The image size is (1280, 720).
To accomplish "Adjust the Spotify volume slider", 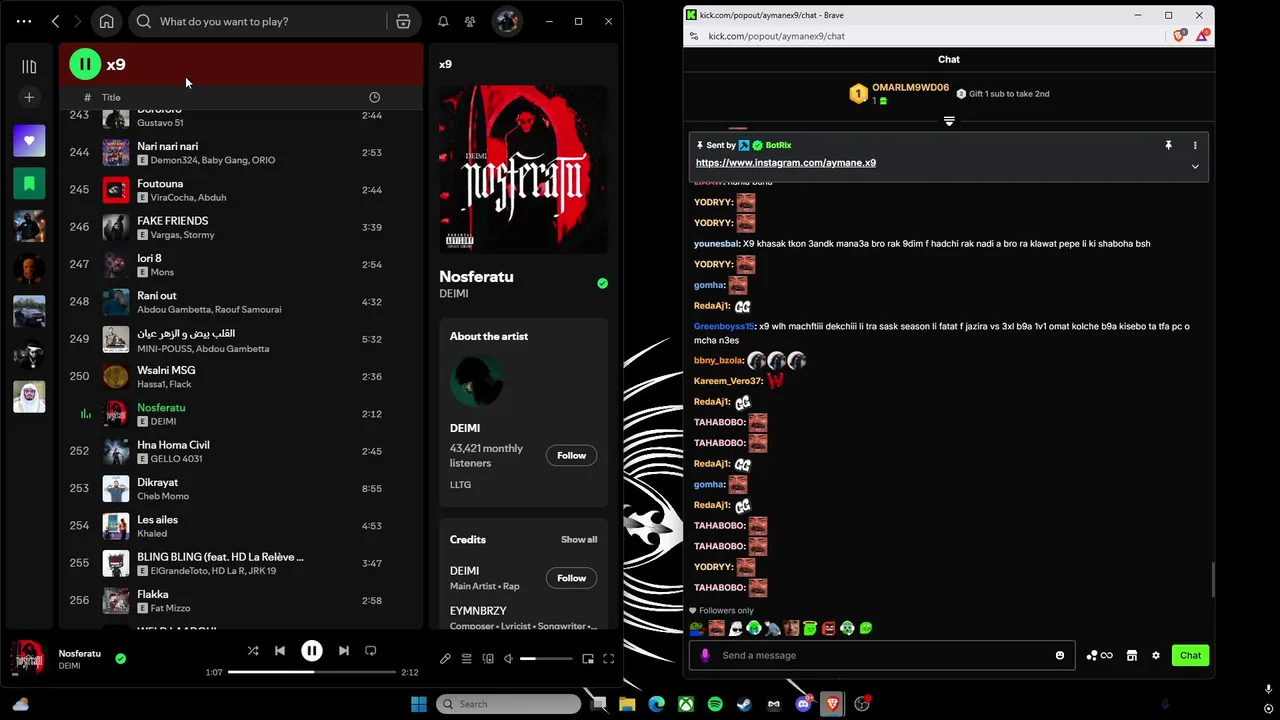I will click(547, 659).
